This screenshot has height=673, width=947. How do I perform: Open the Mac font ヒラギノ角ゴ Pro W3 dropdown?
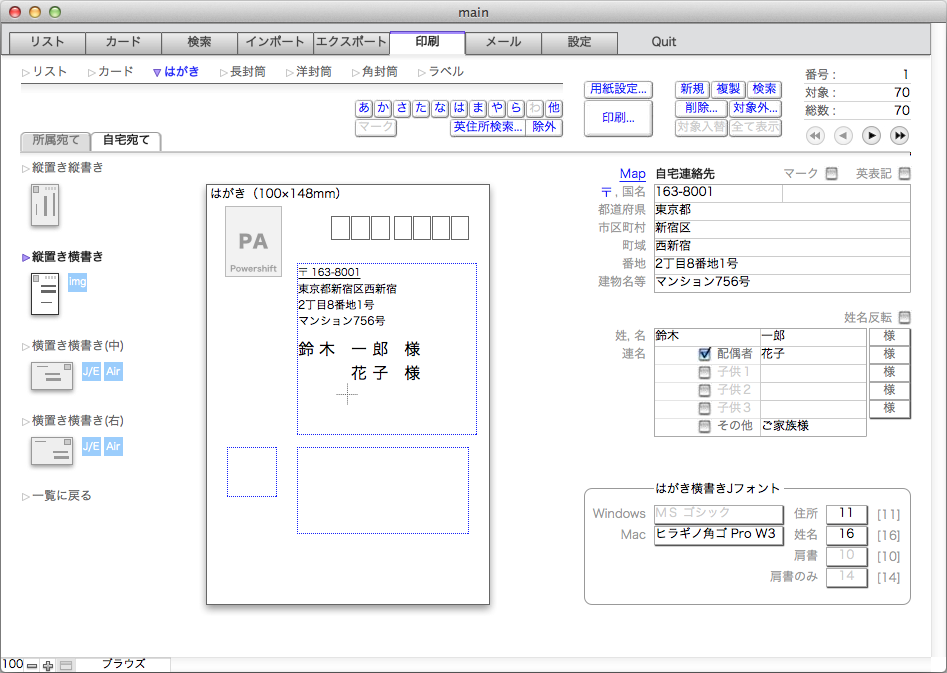point(717,534)
